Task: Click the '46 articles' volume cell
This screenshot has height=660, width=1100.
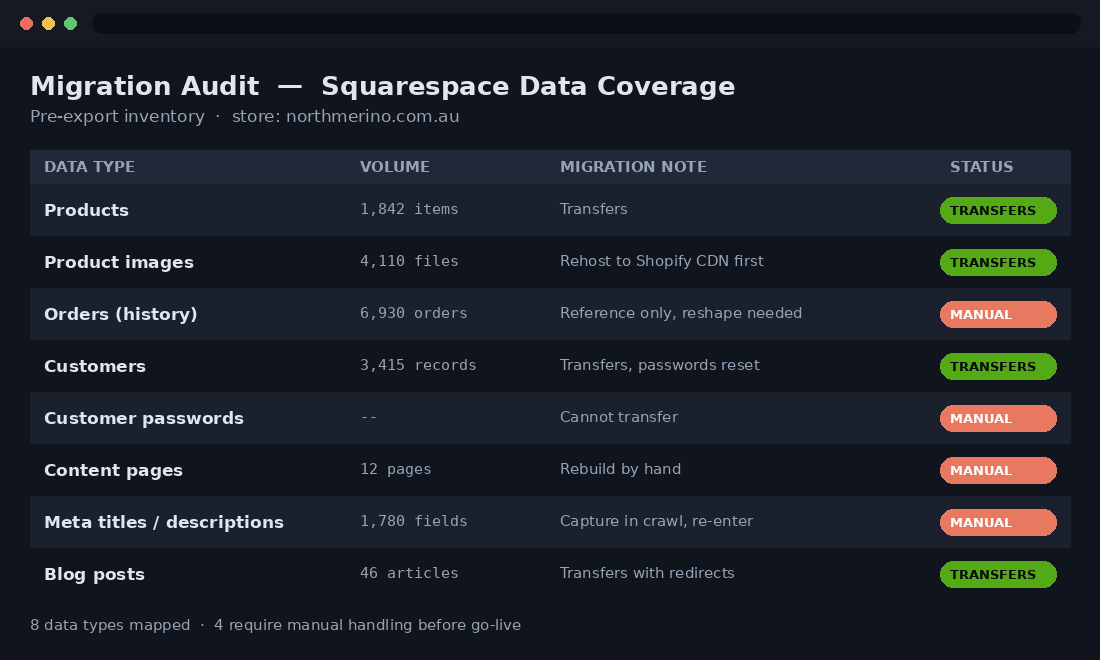Action: tap(409, 572)
